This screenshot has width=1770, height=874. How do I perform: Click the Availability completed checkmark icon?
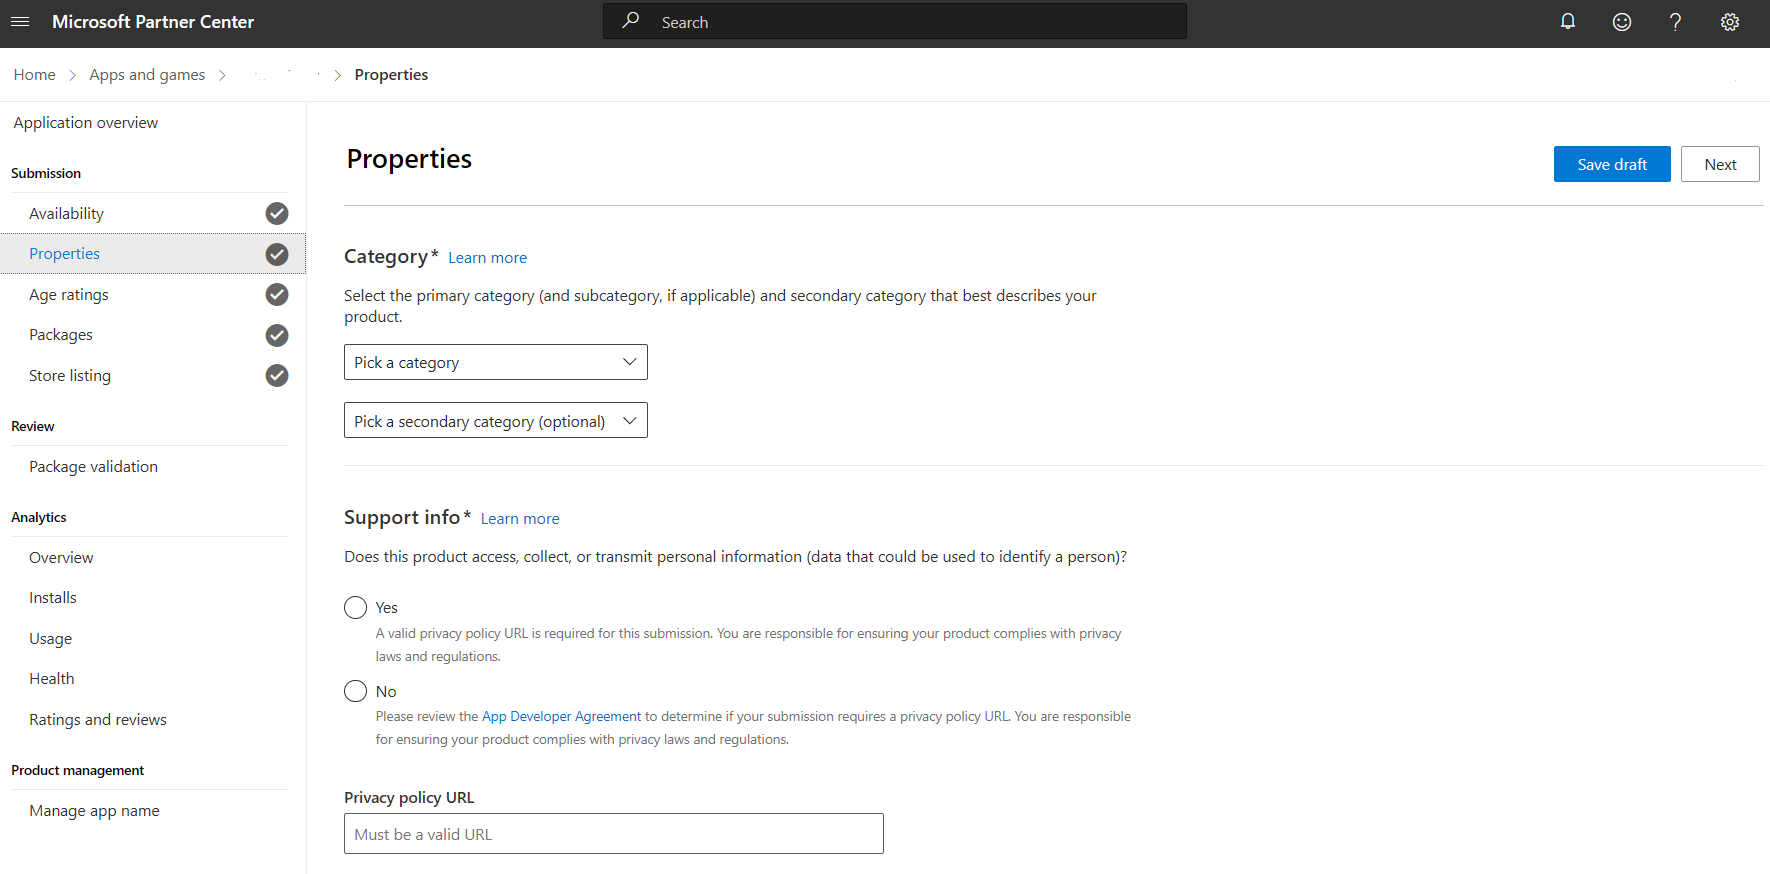point(277,213)
